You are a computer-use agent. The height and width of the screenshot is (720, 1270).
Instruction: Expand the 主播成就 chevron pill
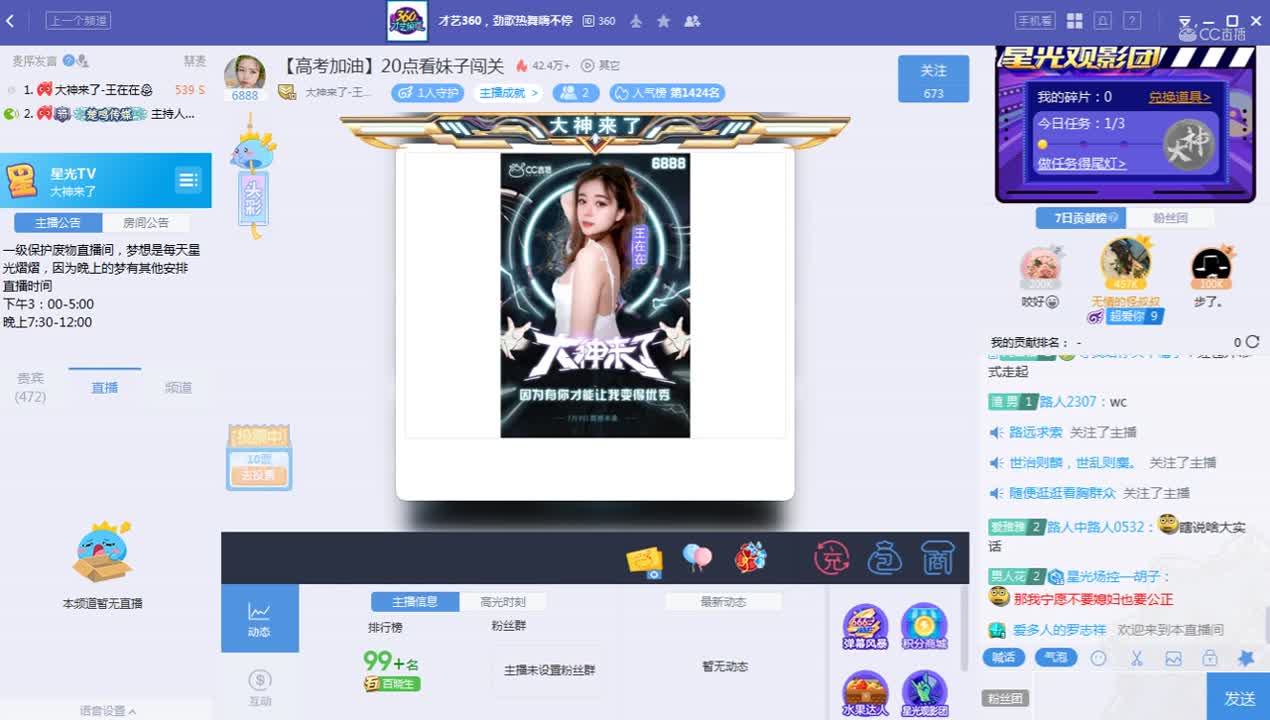click(509, 93)
